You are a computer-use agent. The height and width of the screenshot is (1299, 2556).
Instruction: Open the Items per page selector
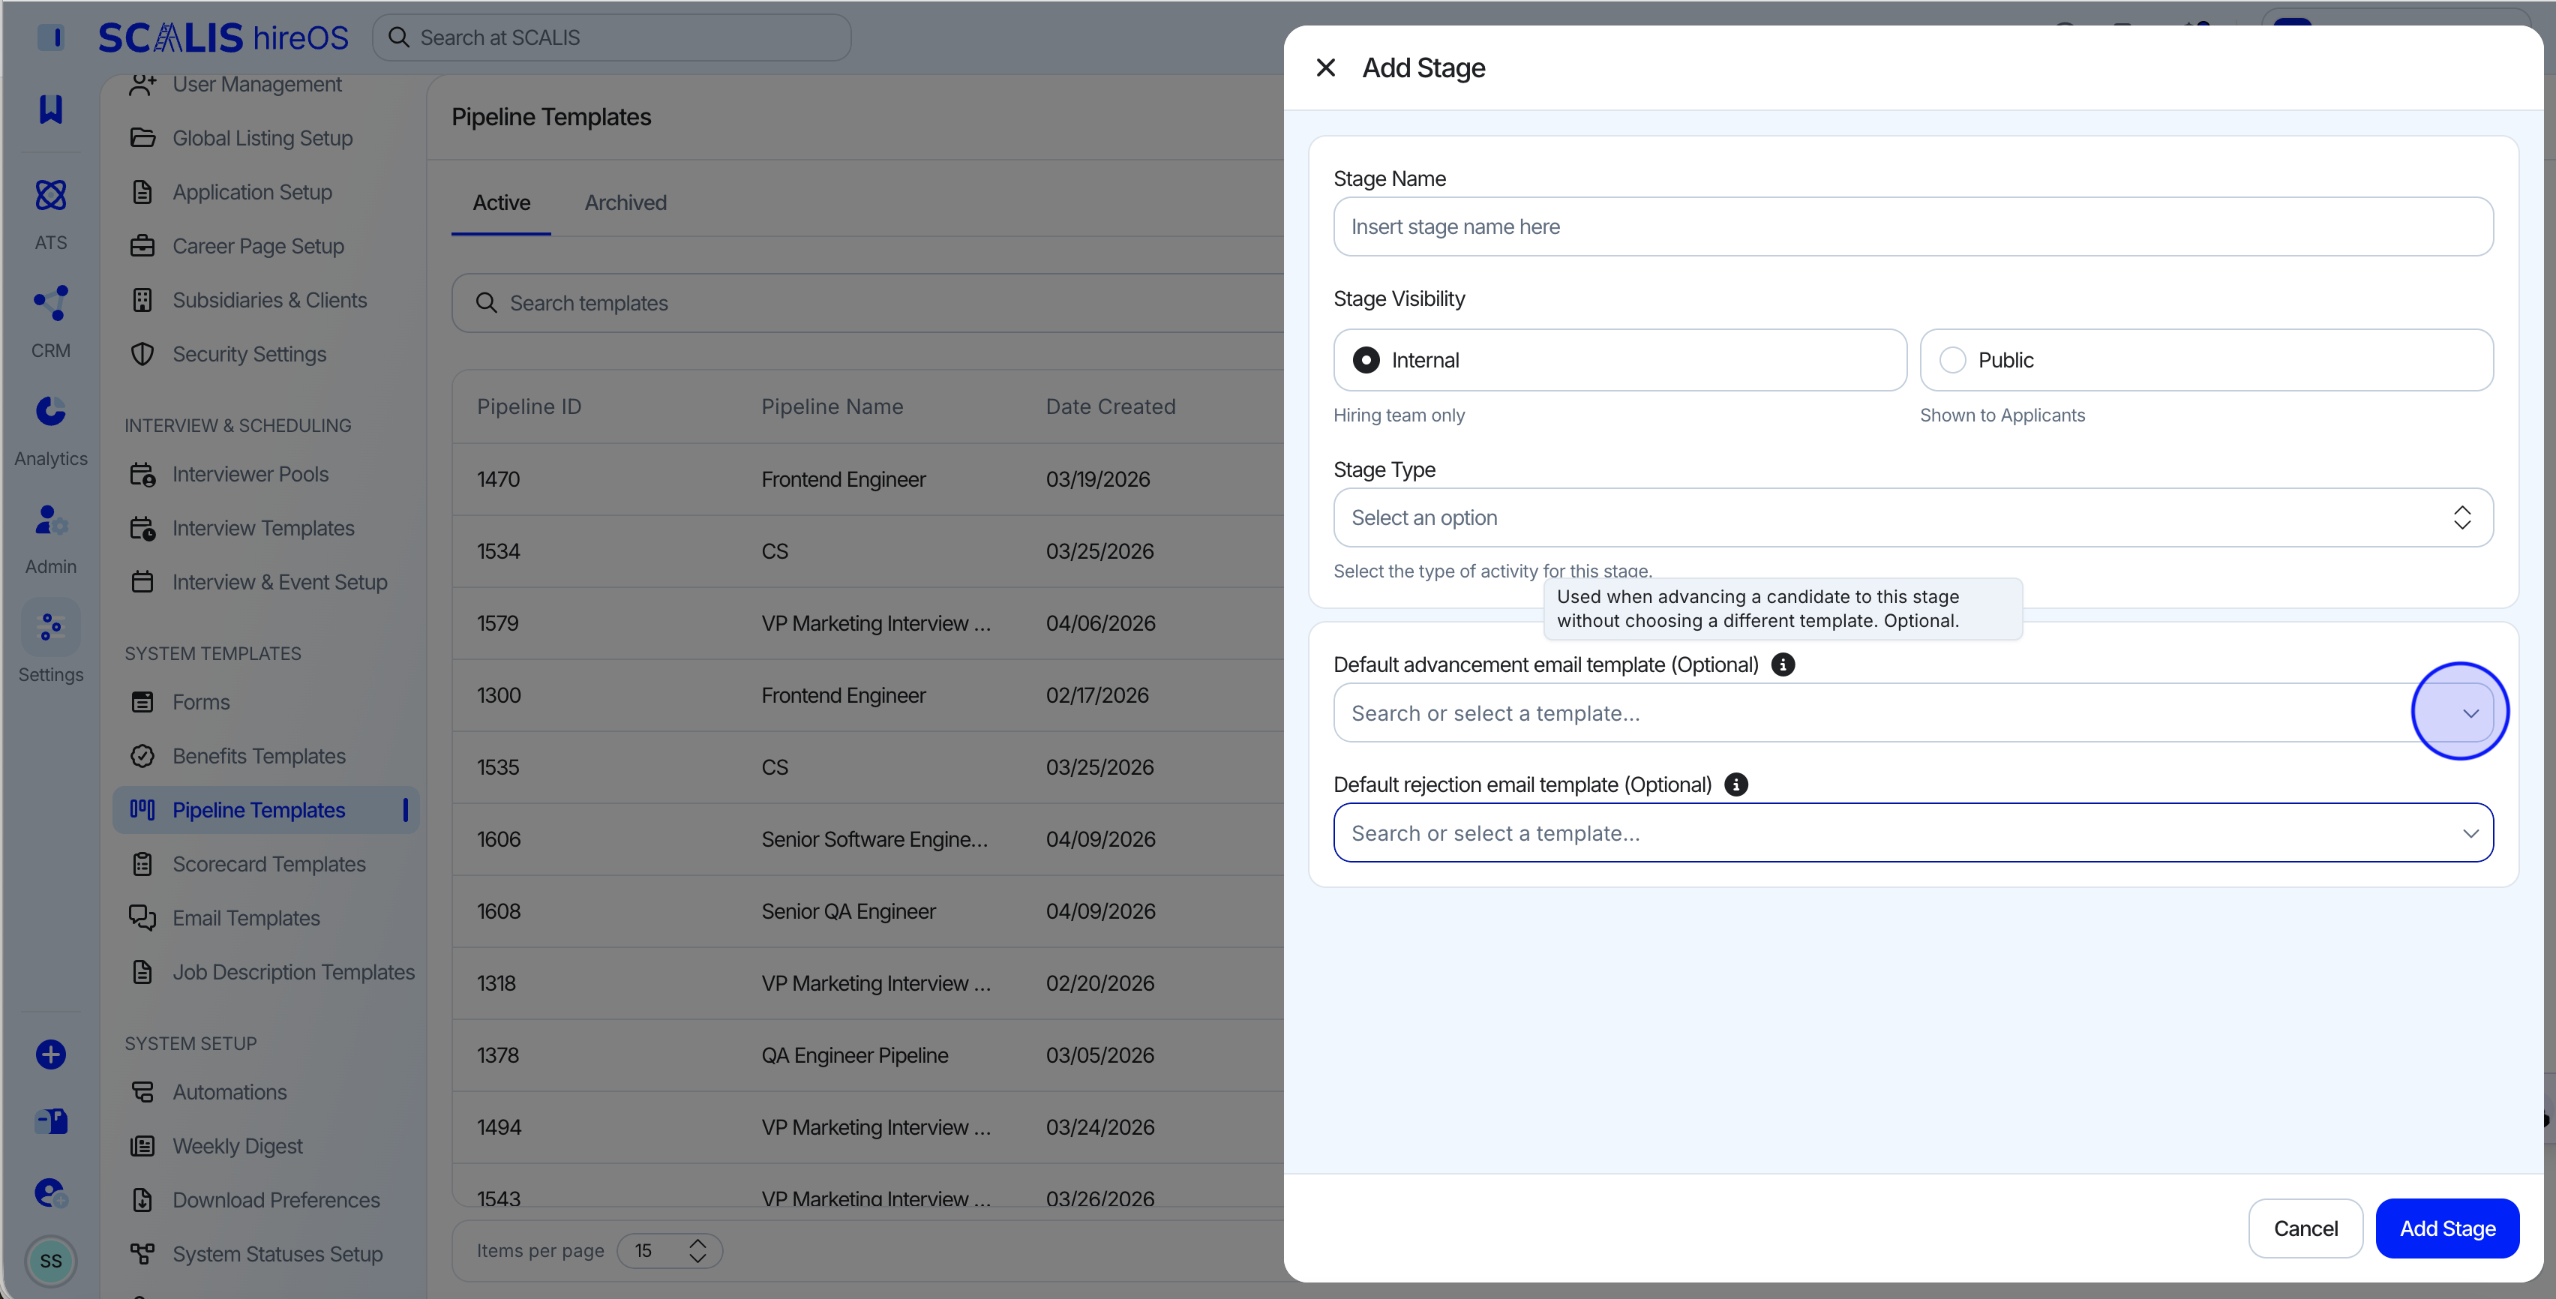pyautogui.click(x=669, y=1251)
